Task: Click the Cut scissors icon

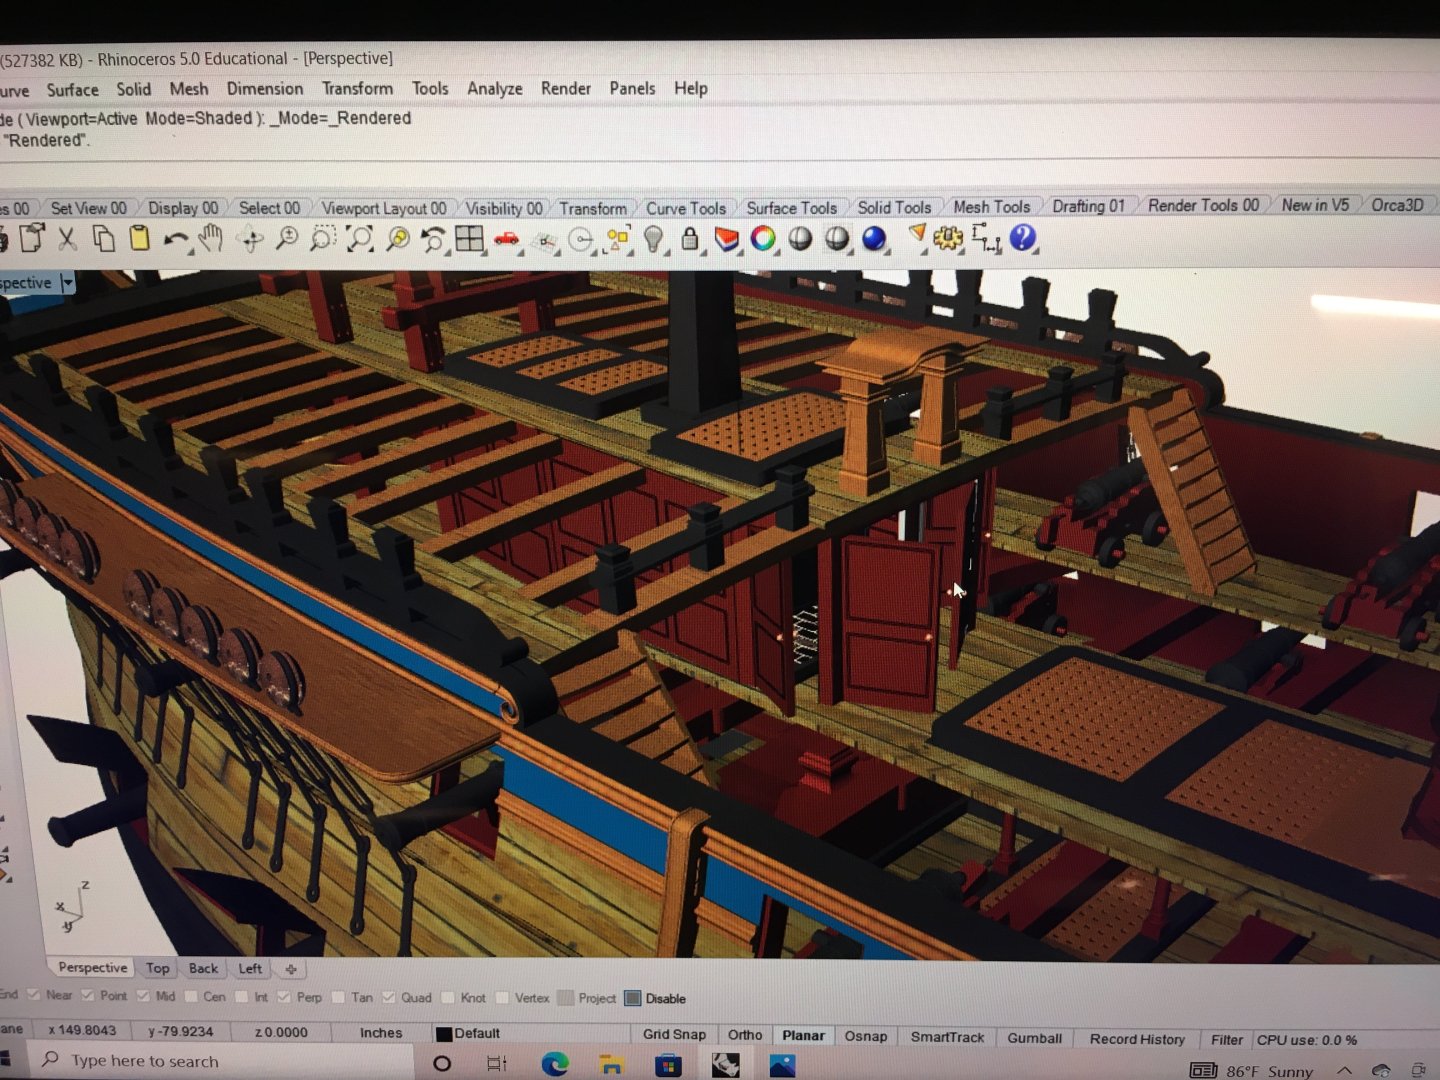Action: click(67, 238)
